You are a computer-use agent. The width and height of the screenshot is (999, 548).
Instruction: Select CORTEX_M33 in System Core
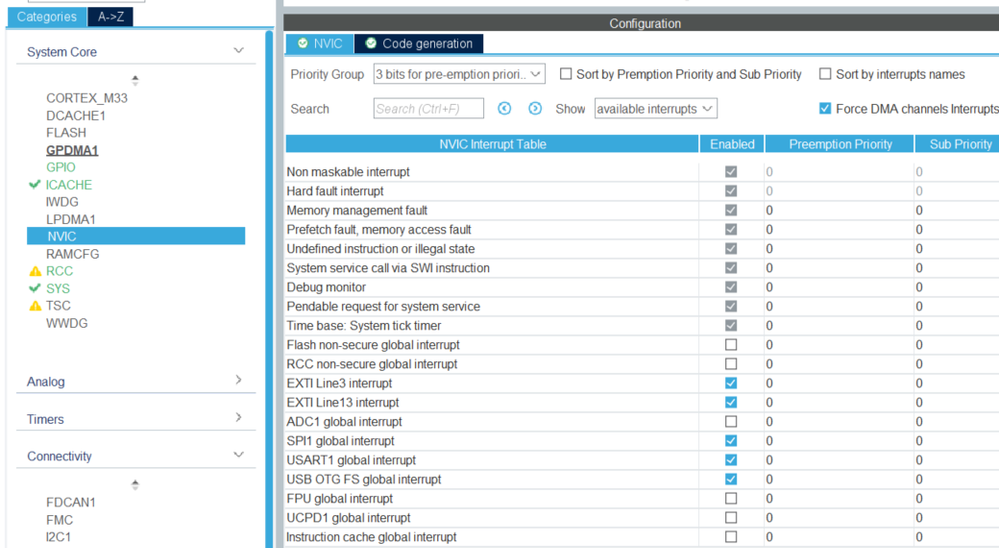87,98
